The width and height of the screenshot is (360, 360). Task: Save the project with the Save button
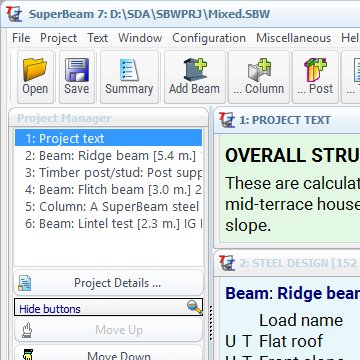(77, 77)
